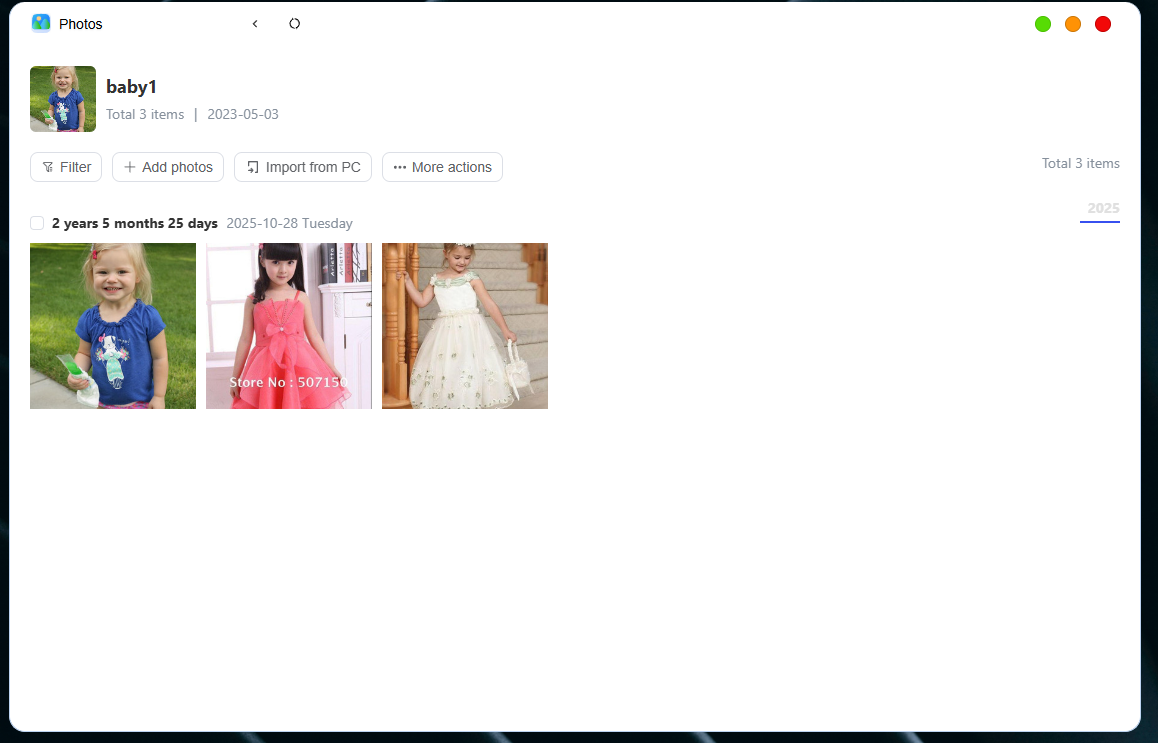Expand the More actions menu
Image resolution: width=1158 pixels, height=743 pixels.
[442, 167]
